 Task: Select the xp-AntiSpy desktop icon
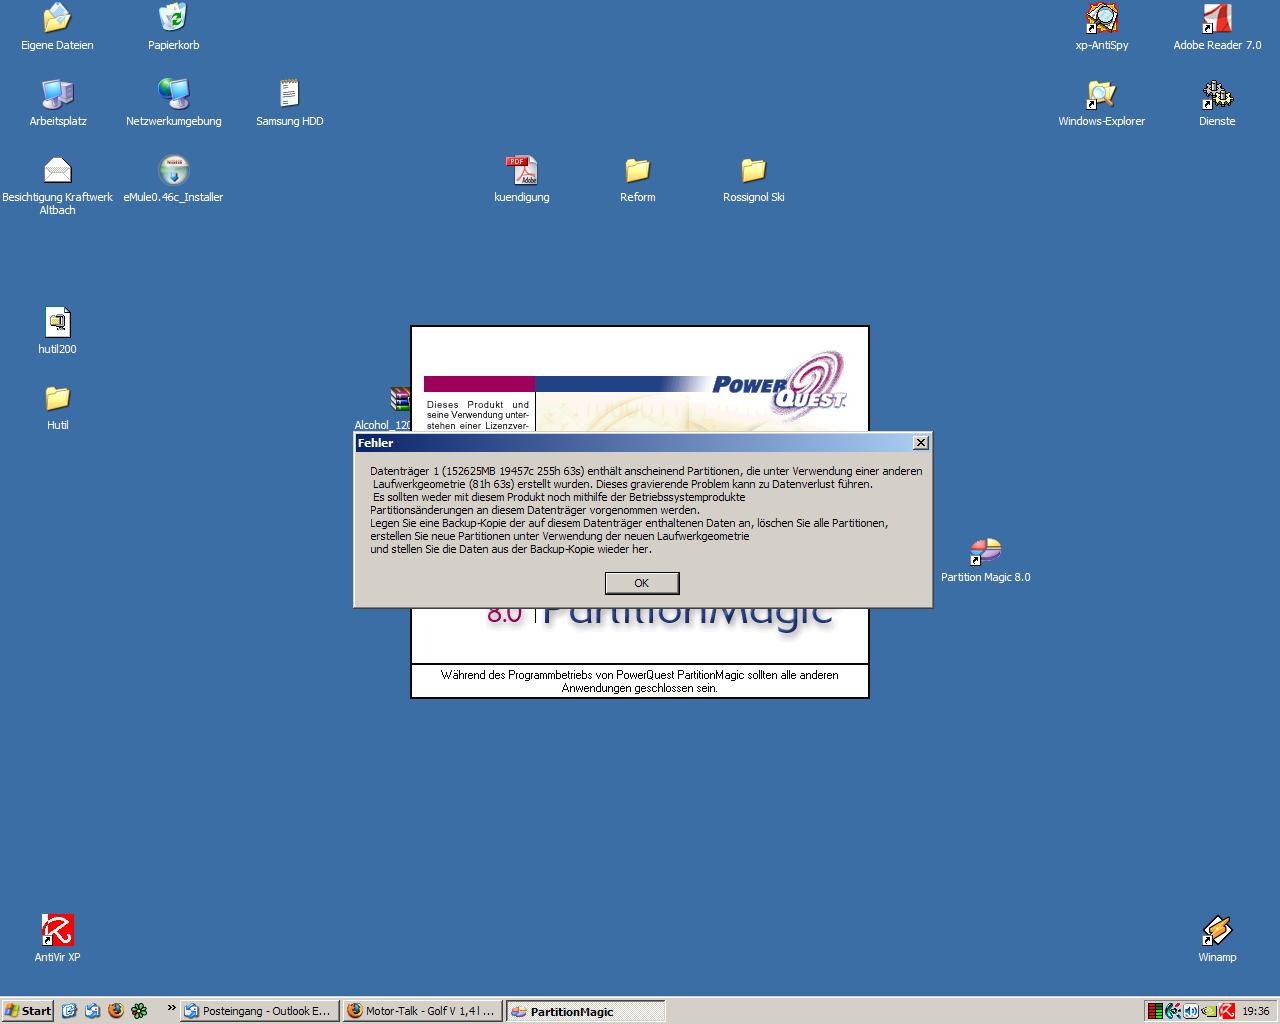(1101, 27)
